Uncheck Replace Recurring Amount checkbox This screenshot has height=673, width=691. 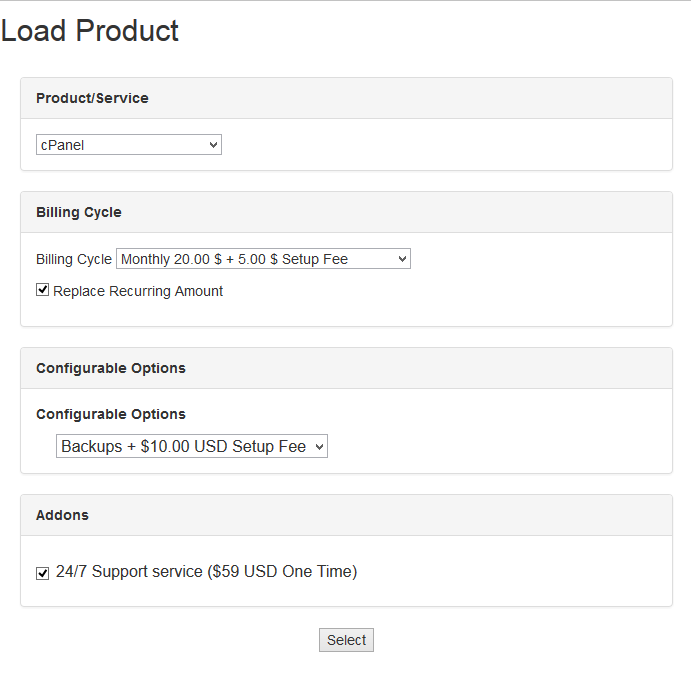tap(42, 290)
